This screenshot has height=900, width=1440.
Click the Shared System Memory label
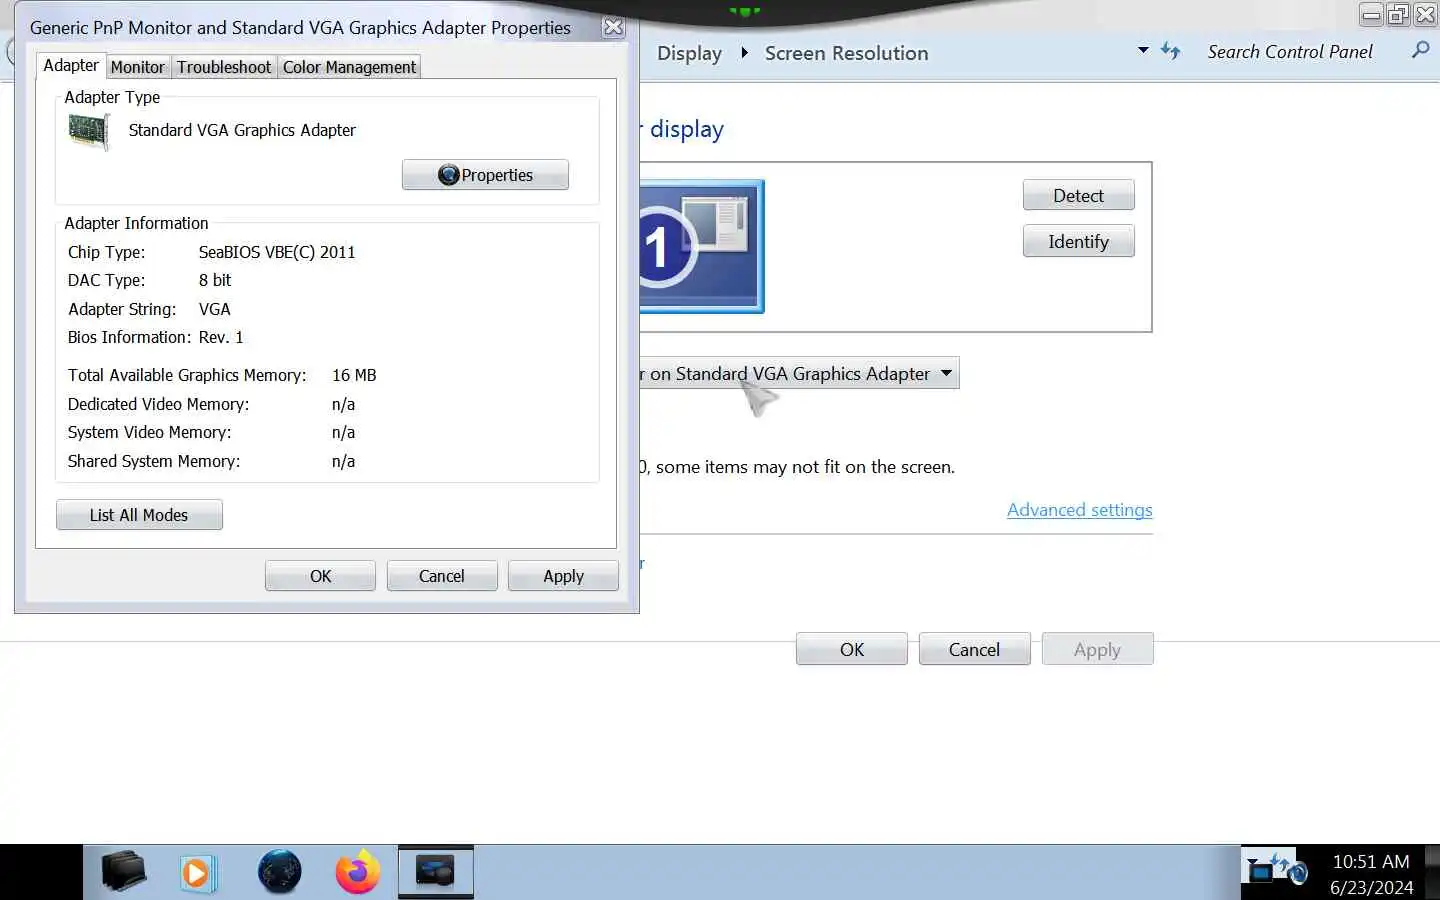click(153, 461)
